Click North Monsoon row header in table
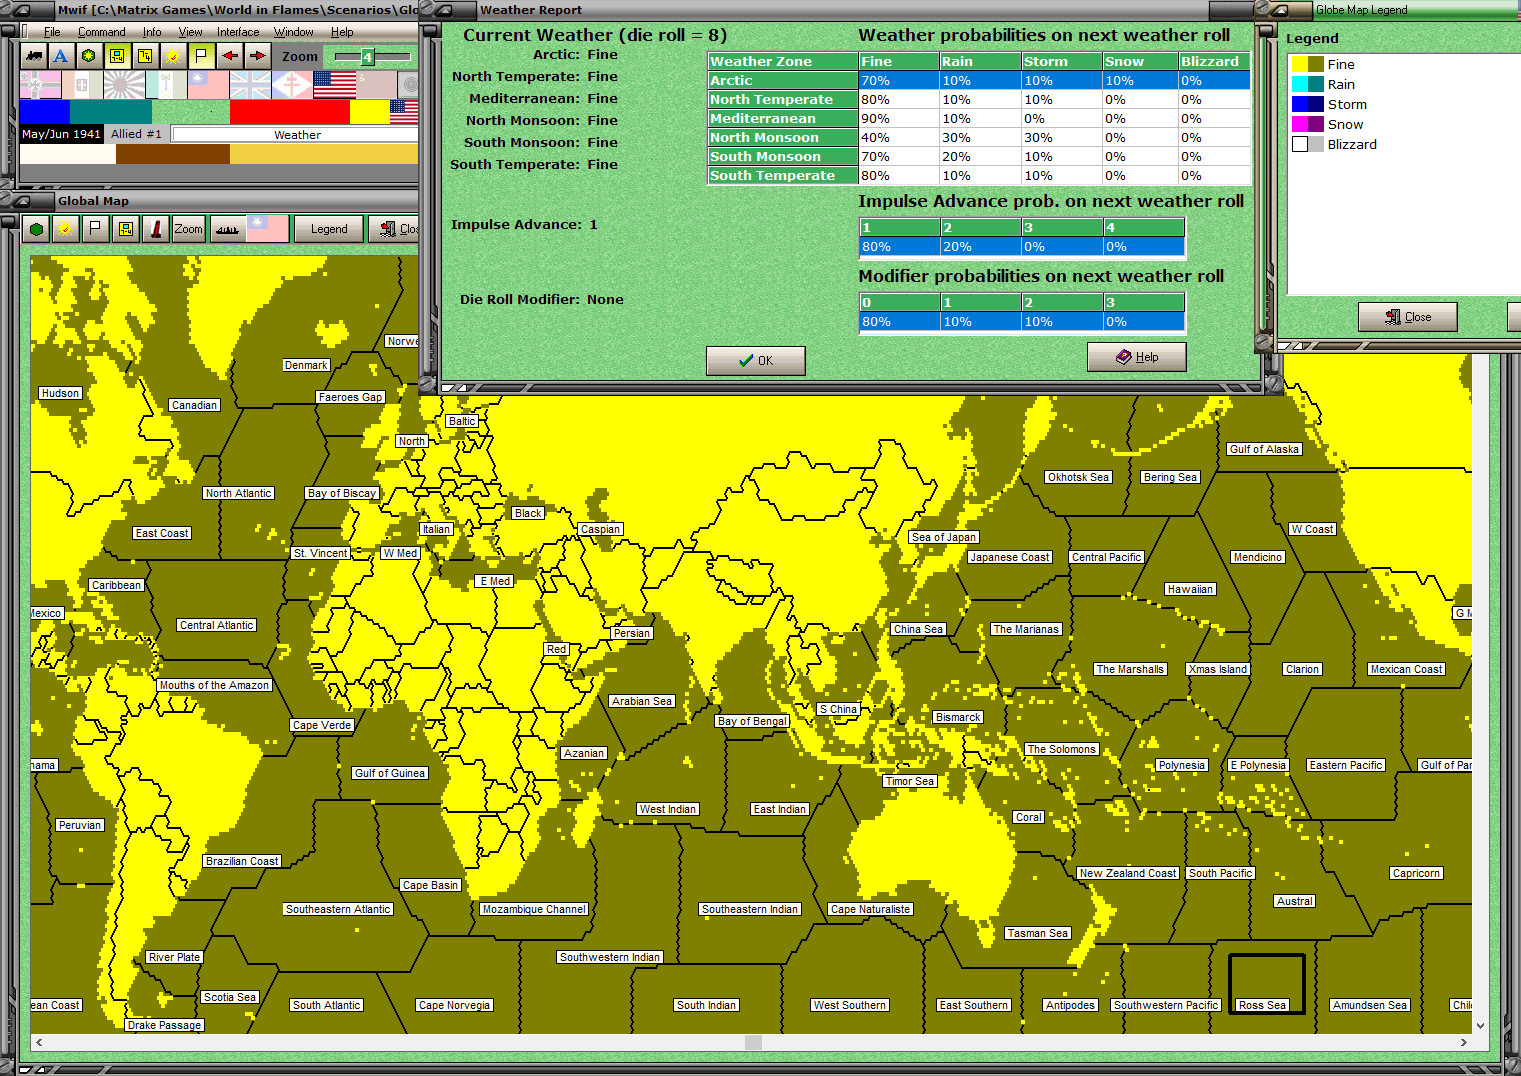Image resolution: width=1521 pixels, height=1076 pixels. (782, 137)
